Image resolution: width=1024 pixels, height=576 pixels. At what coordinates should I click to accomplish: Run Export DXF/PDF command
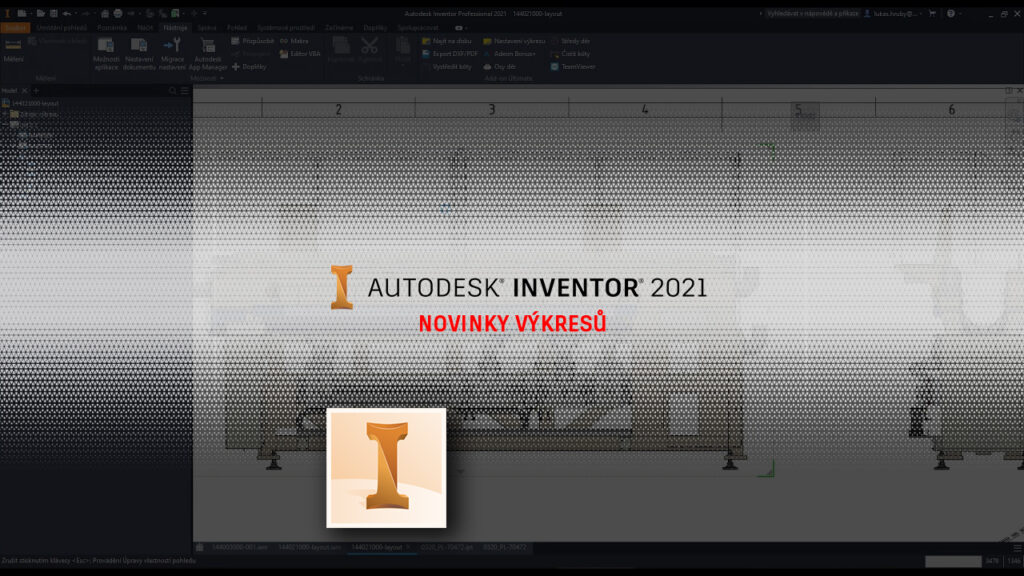[450, 54]
